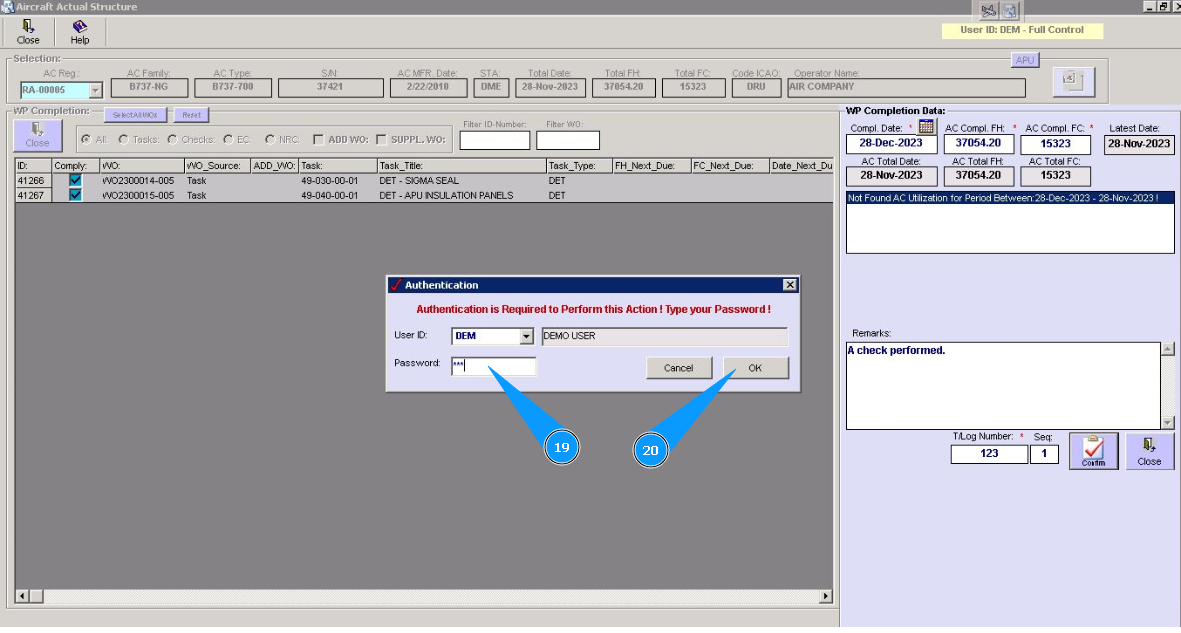Select the All radio button

tap(87, 139)
